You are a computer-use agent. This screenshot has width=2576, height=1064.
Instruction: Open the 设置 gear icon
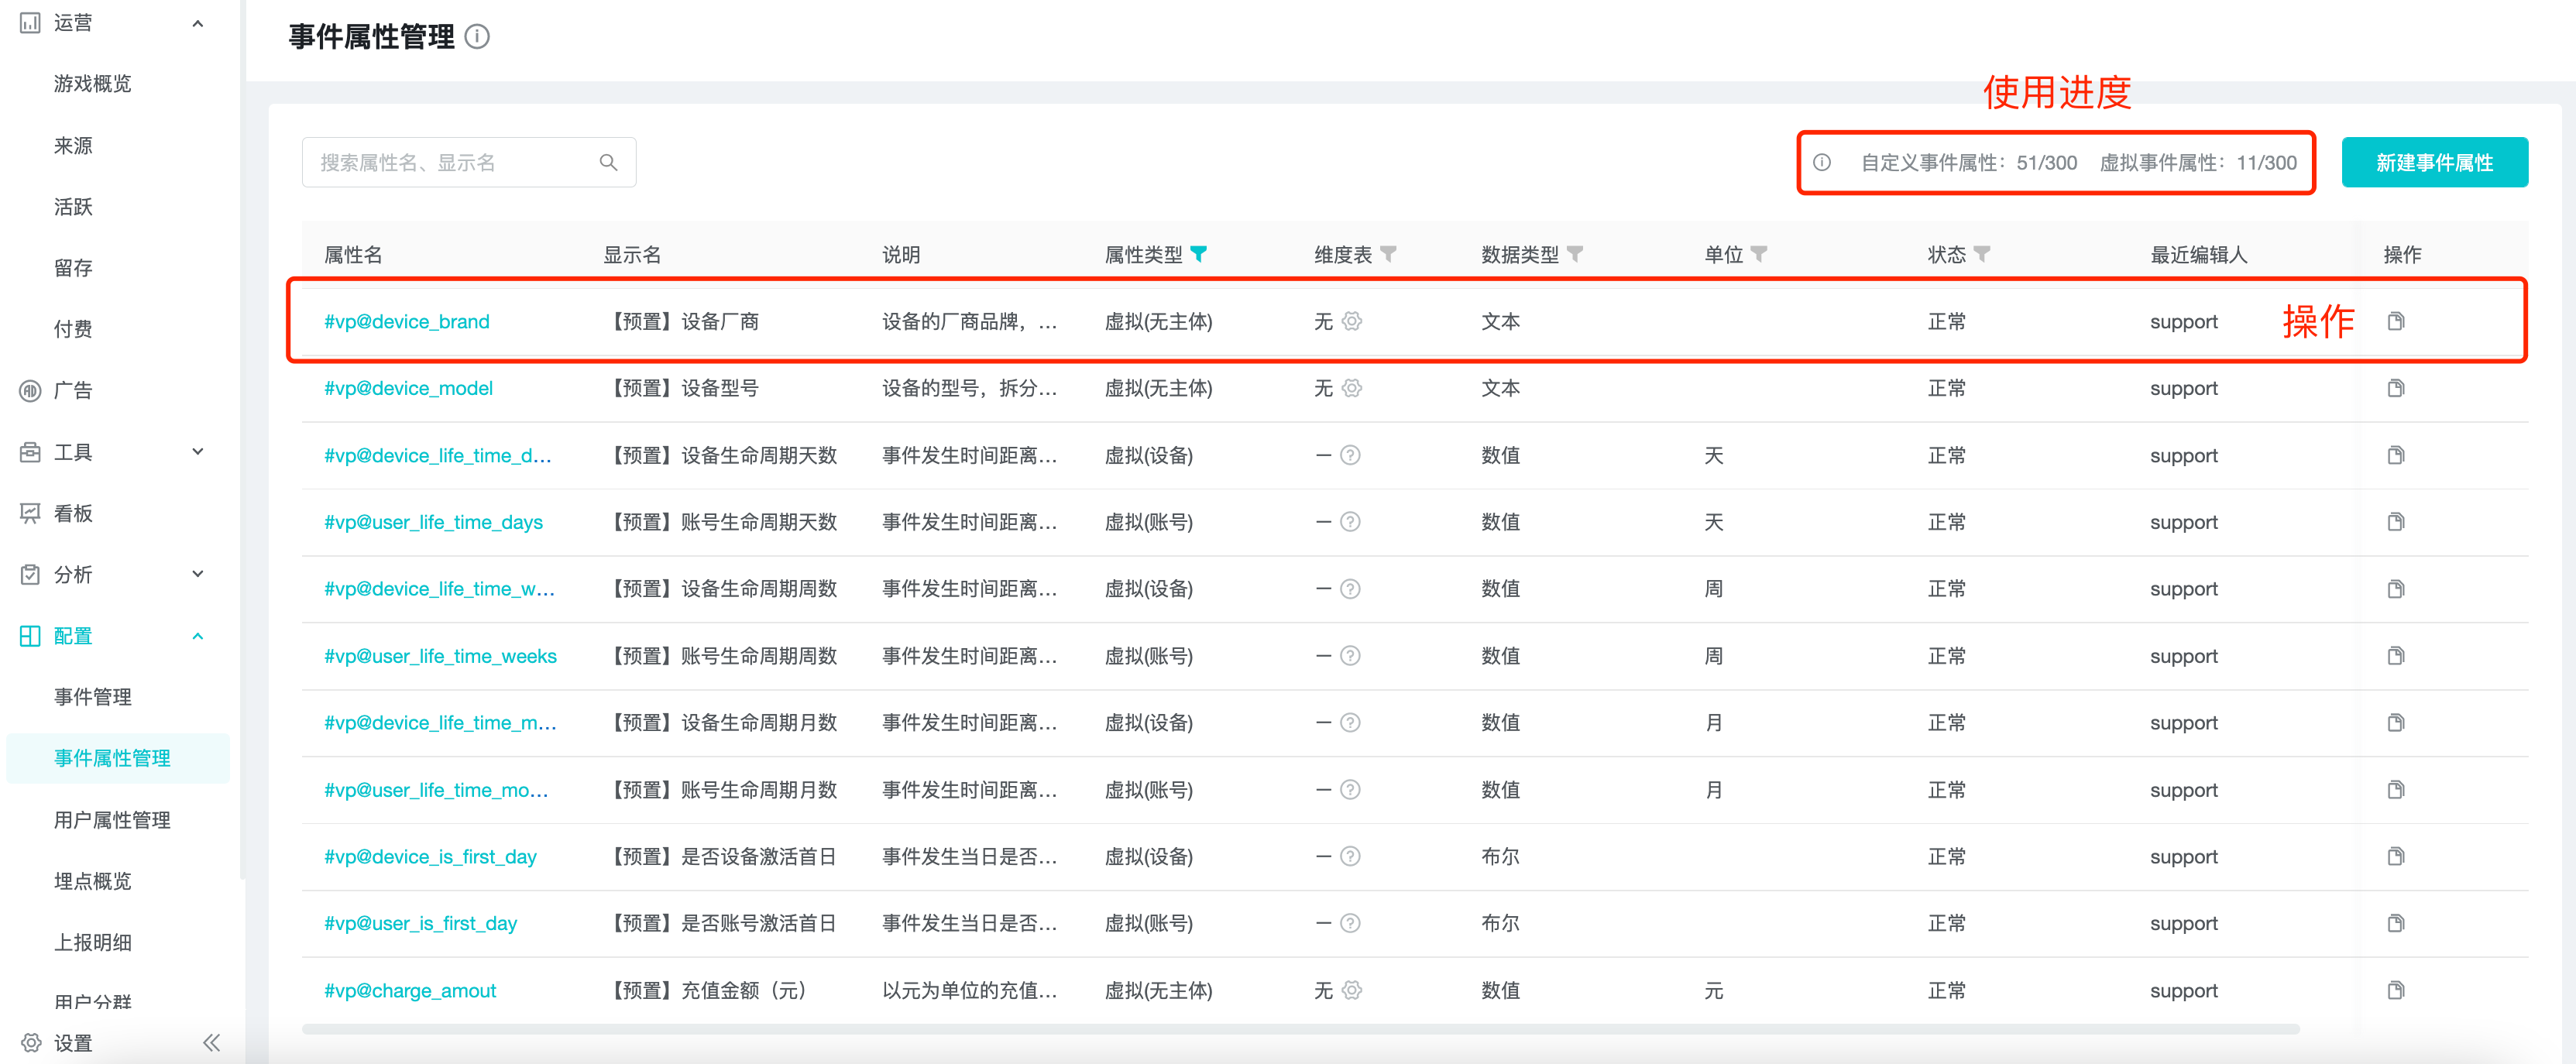tap(31, 1043)
